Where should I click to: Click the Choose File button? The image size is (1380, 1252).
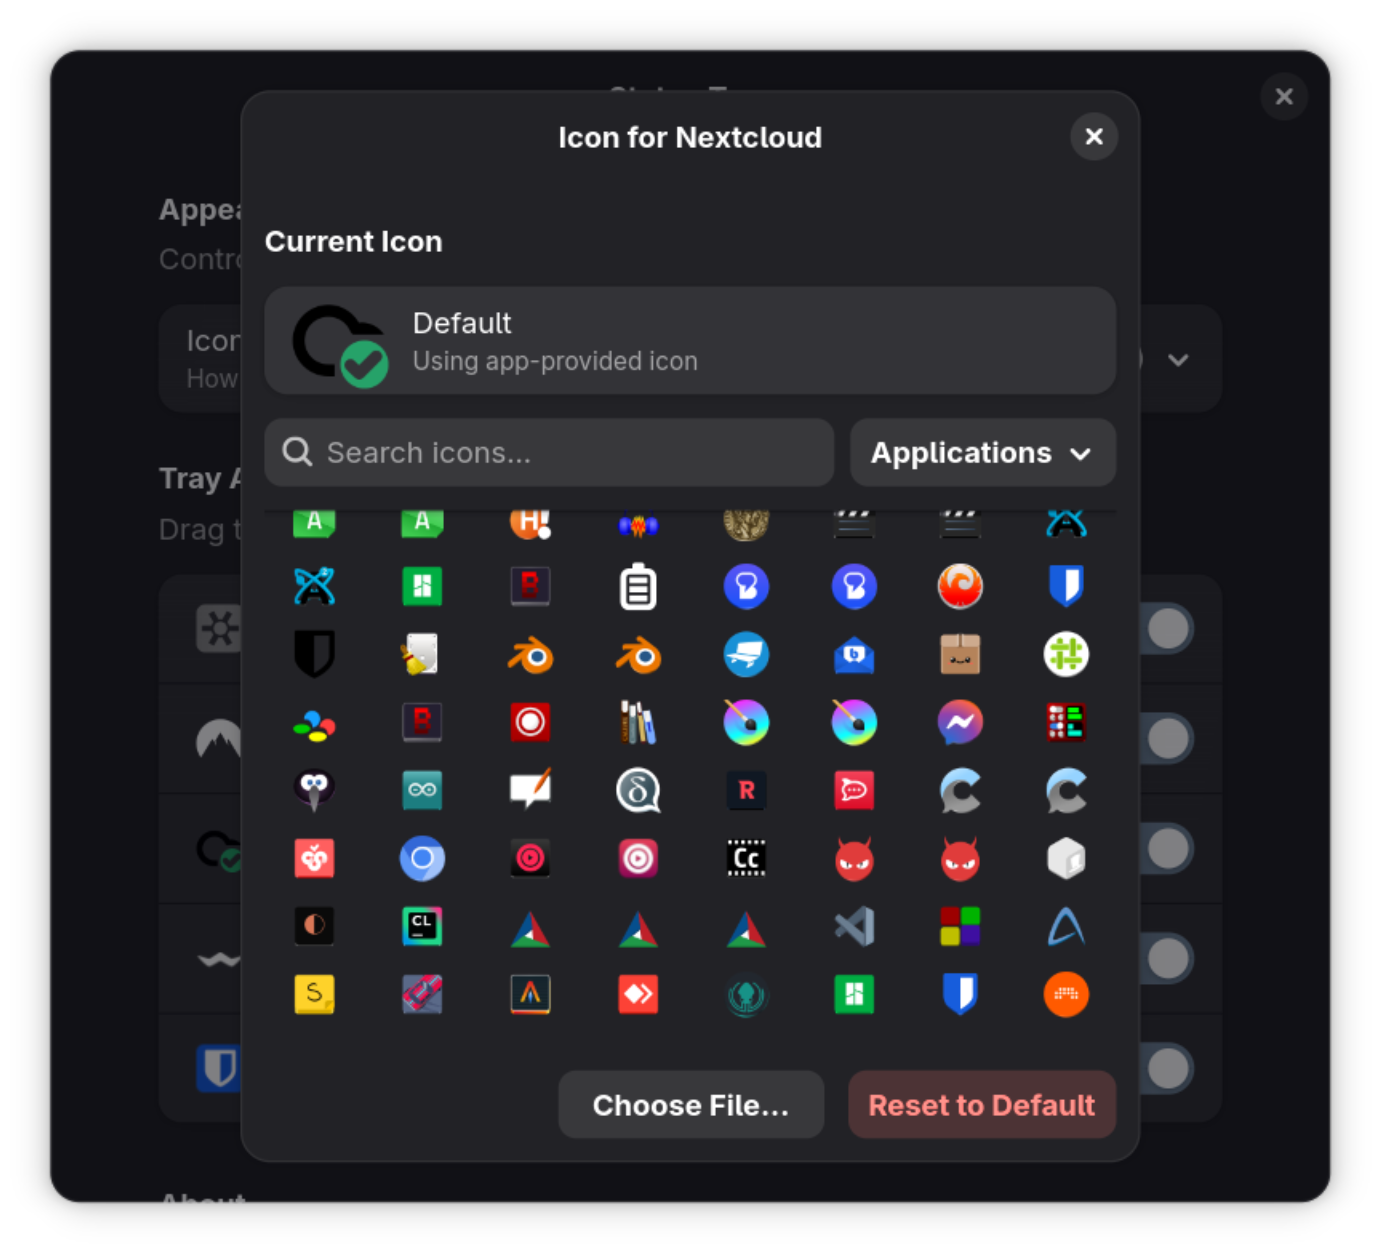pos(690,1105)
